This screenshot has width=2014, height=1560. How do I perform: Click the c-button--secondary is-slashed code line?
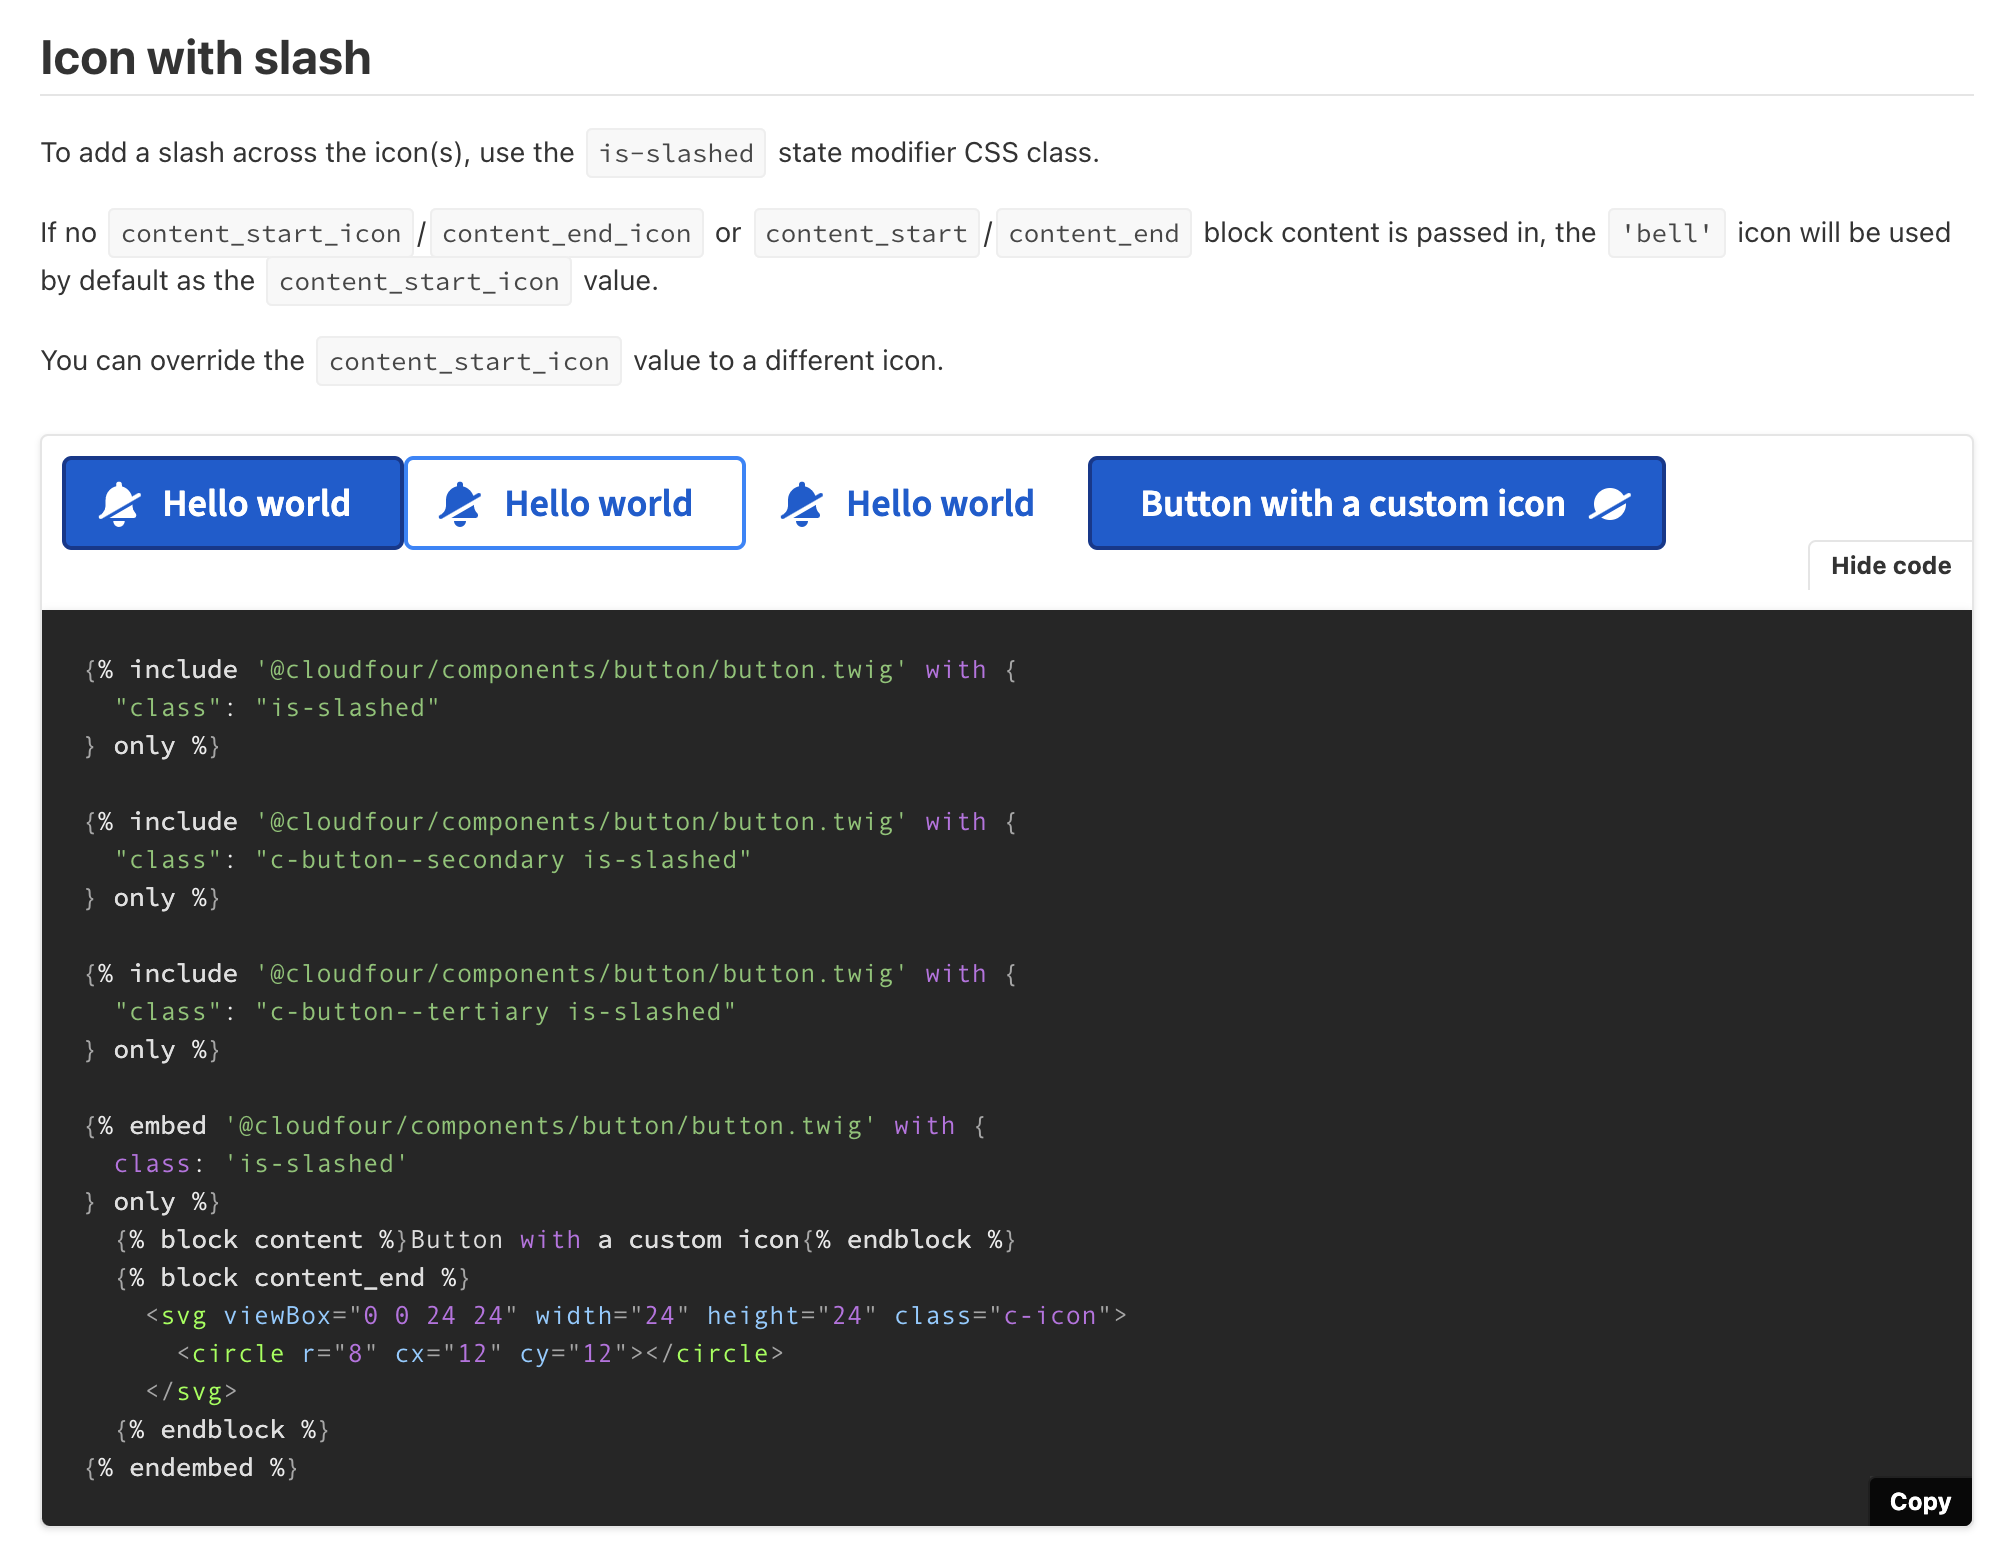point(432,860)
